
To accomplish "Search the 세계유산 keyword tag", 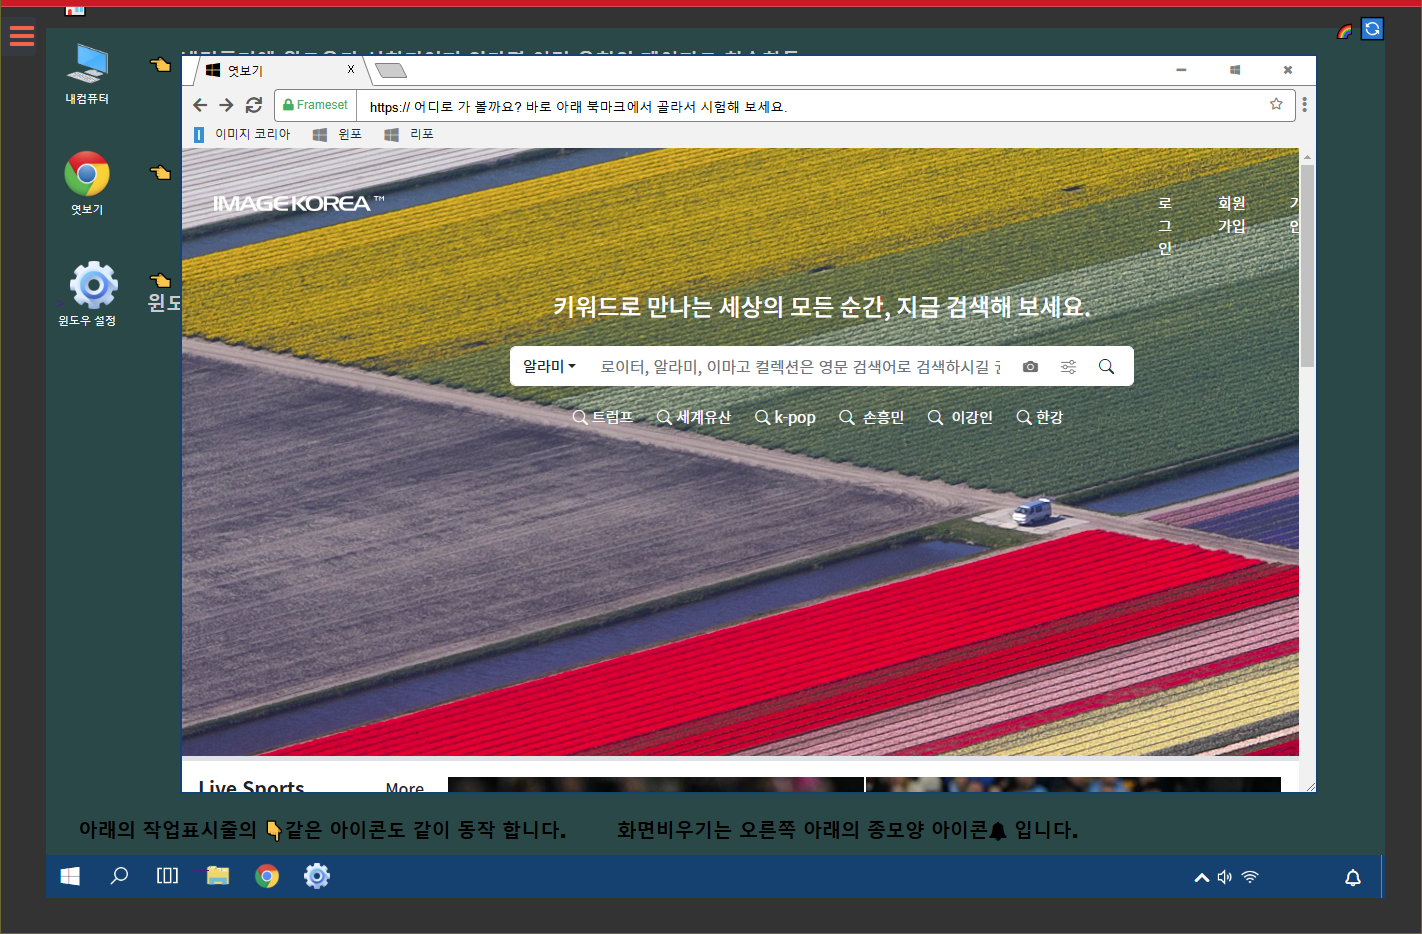I will 694,417.
